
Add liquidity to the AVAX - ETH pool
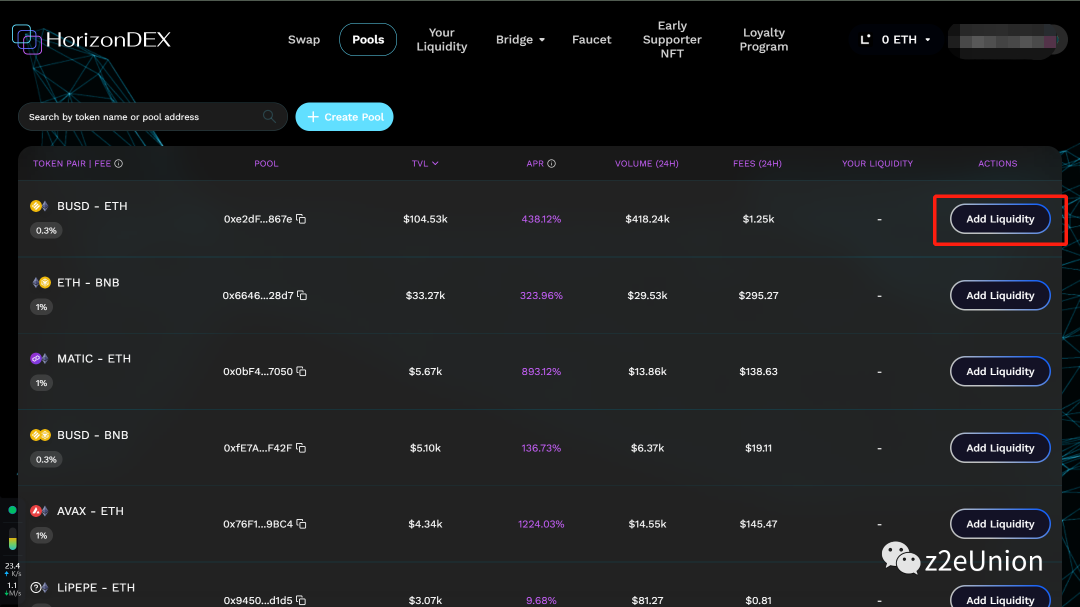coord(999,524)
